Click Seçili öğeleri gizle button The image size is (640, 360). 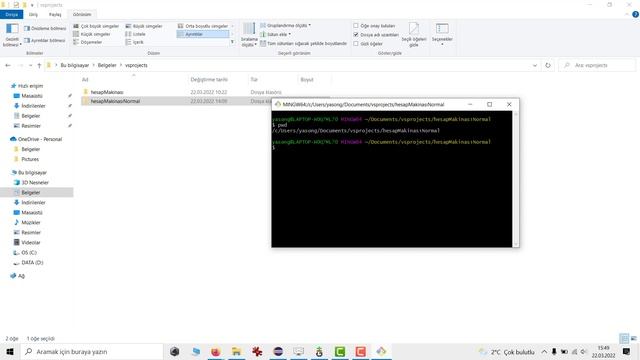click(414, 35)
